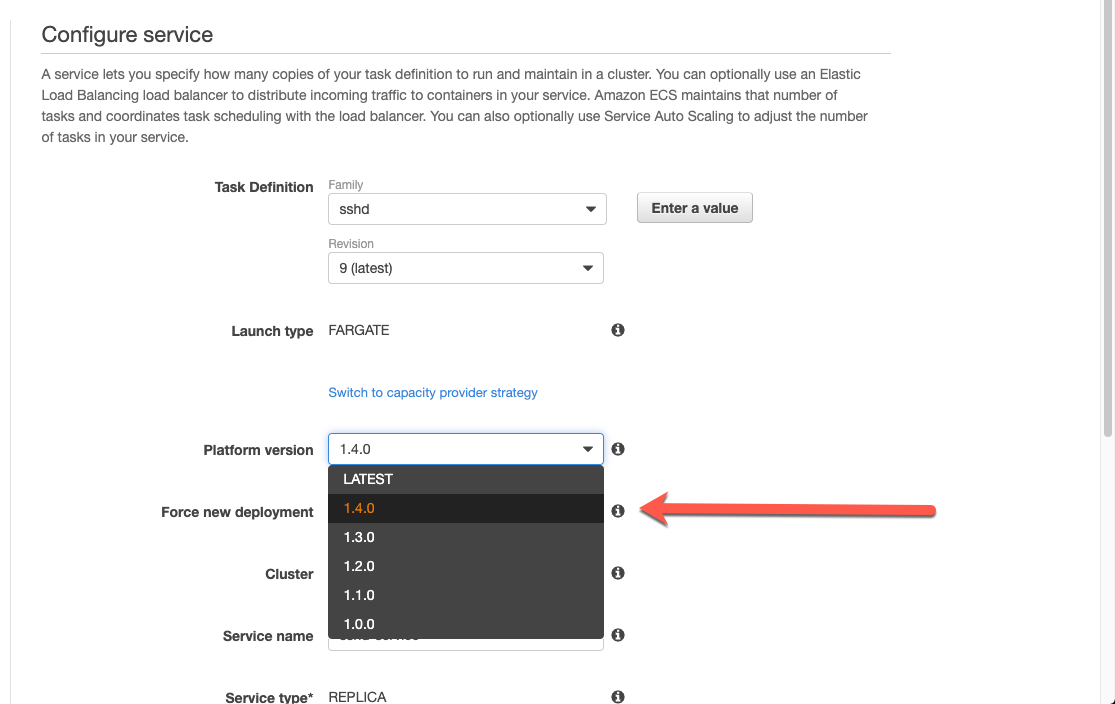Screen dimensions: 1115x704
Task: Pick platform version 1.1.0 from list
Action: point(466,595)
